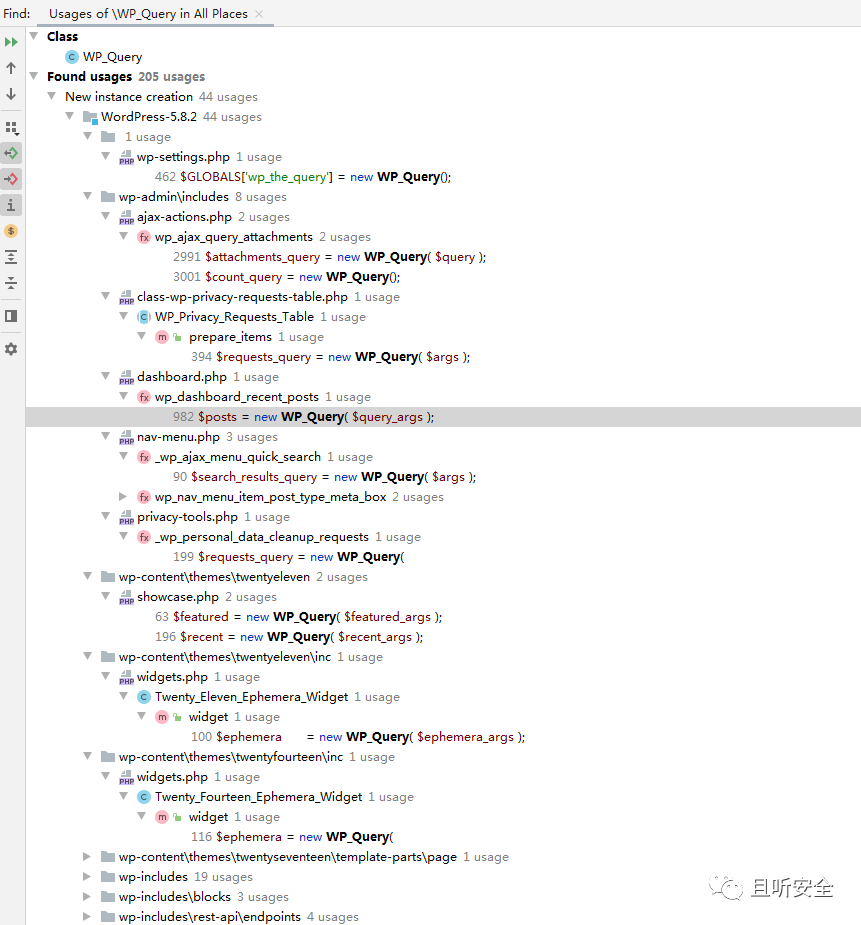Click PHP file icon of ajax-actions.php
This screenshot has width=861, height=925.
click(x=126, y=218)
